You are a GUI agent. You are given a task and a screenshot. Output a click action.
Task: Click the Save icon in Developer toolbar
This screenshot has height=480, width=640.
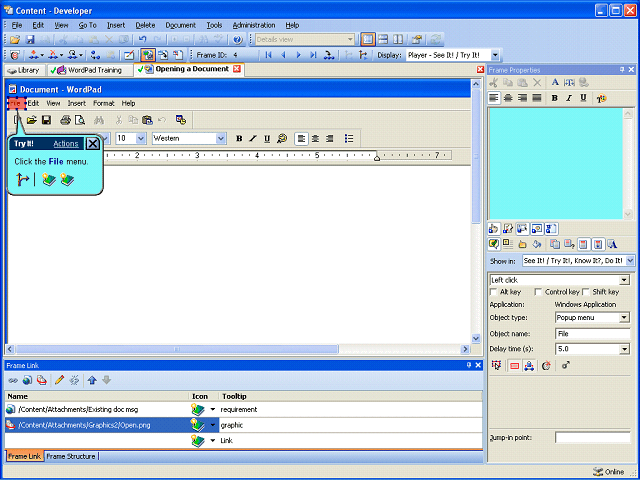[30, 40]
